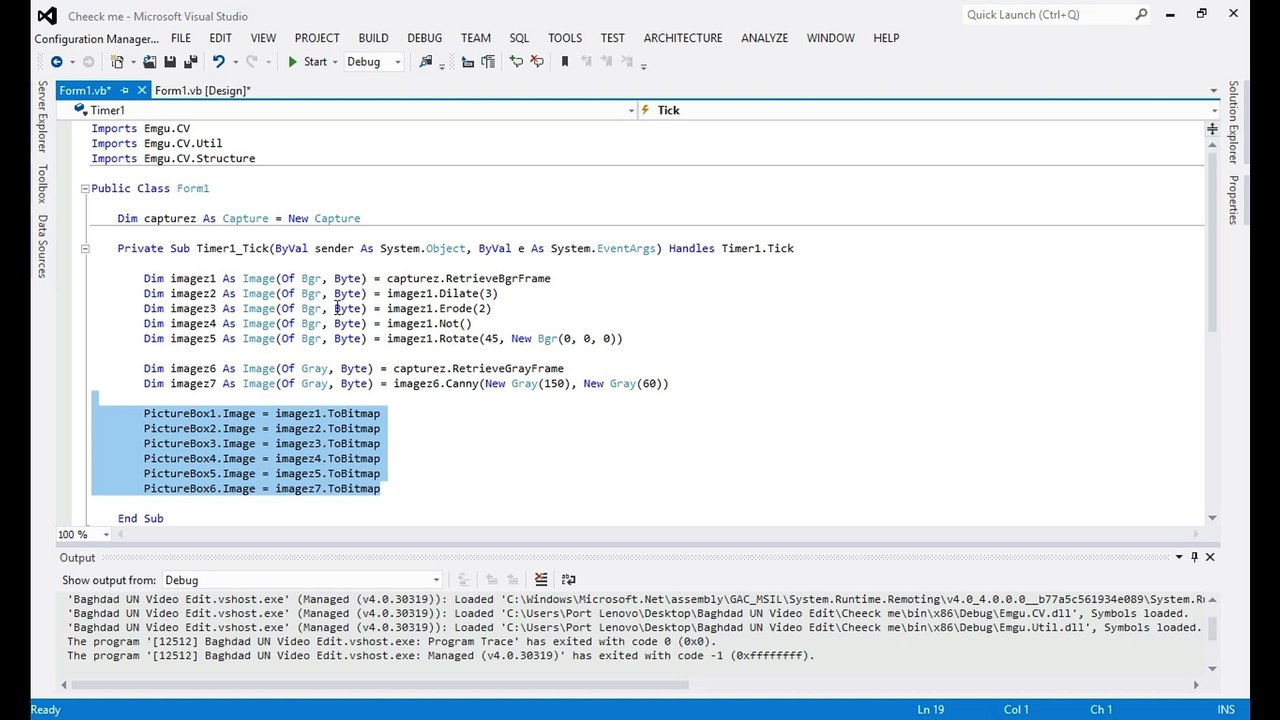1280x720 pixels.
Task: Start debugging with the green Start button
Action: [307, 62]
